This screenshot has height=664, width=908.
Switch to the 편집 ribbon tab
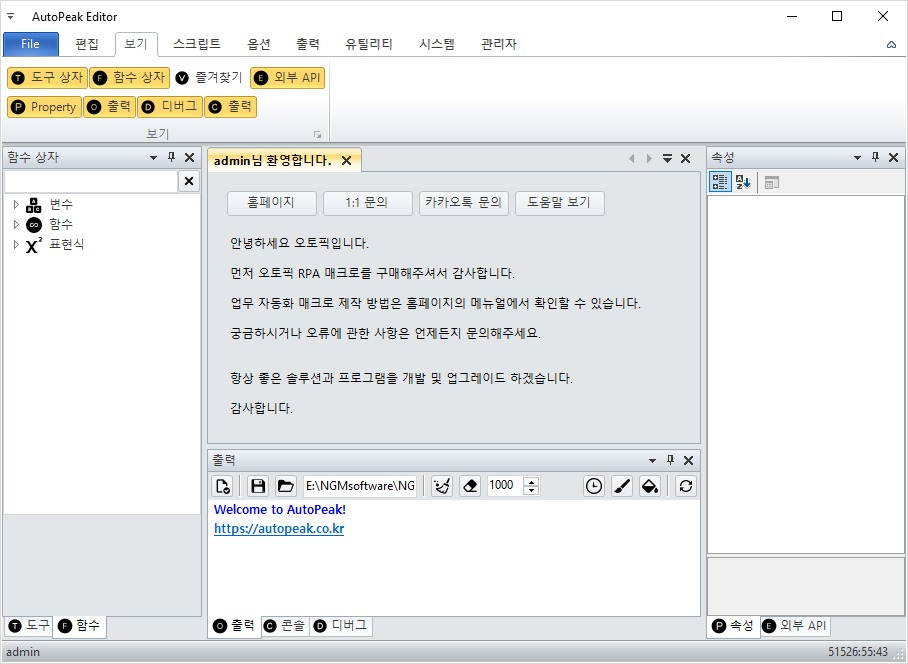(x=87, y=44)
